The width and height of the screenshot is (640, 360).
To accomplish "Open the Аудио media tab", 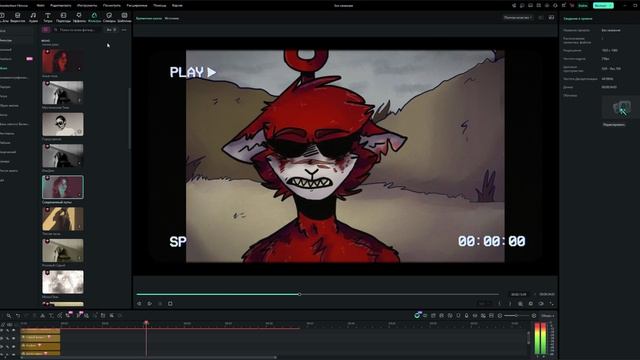I will point(33,17).
